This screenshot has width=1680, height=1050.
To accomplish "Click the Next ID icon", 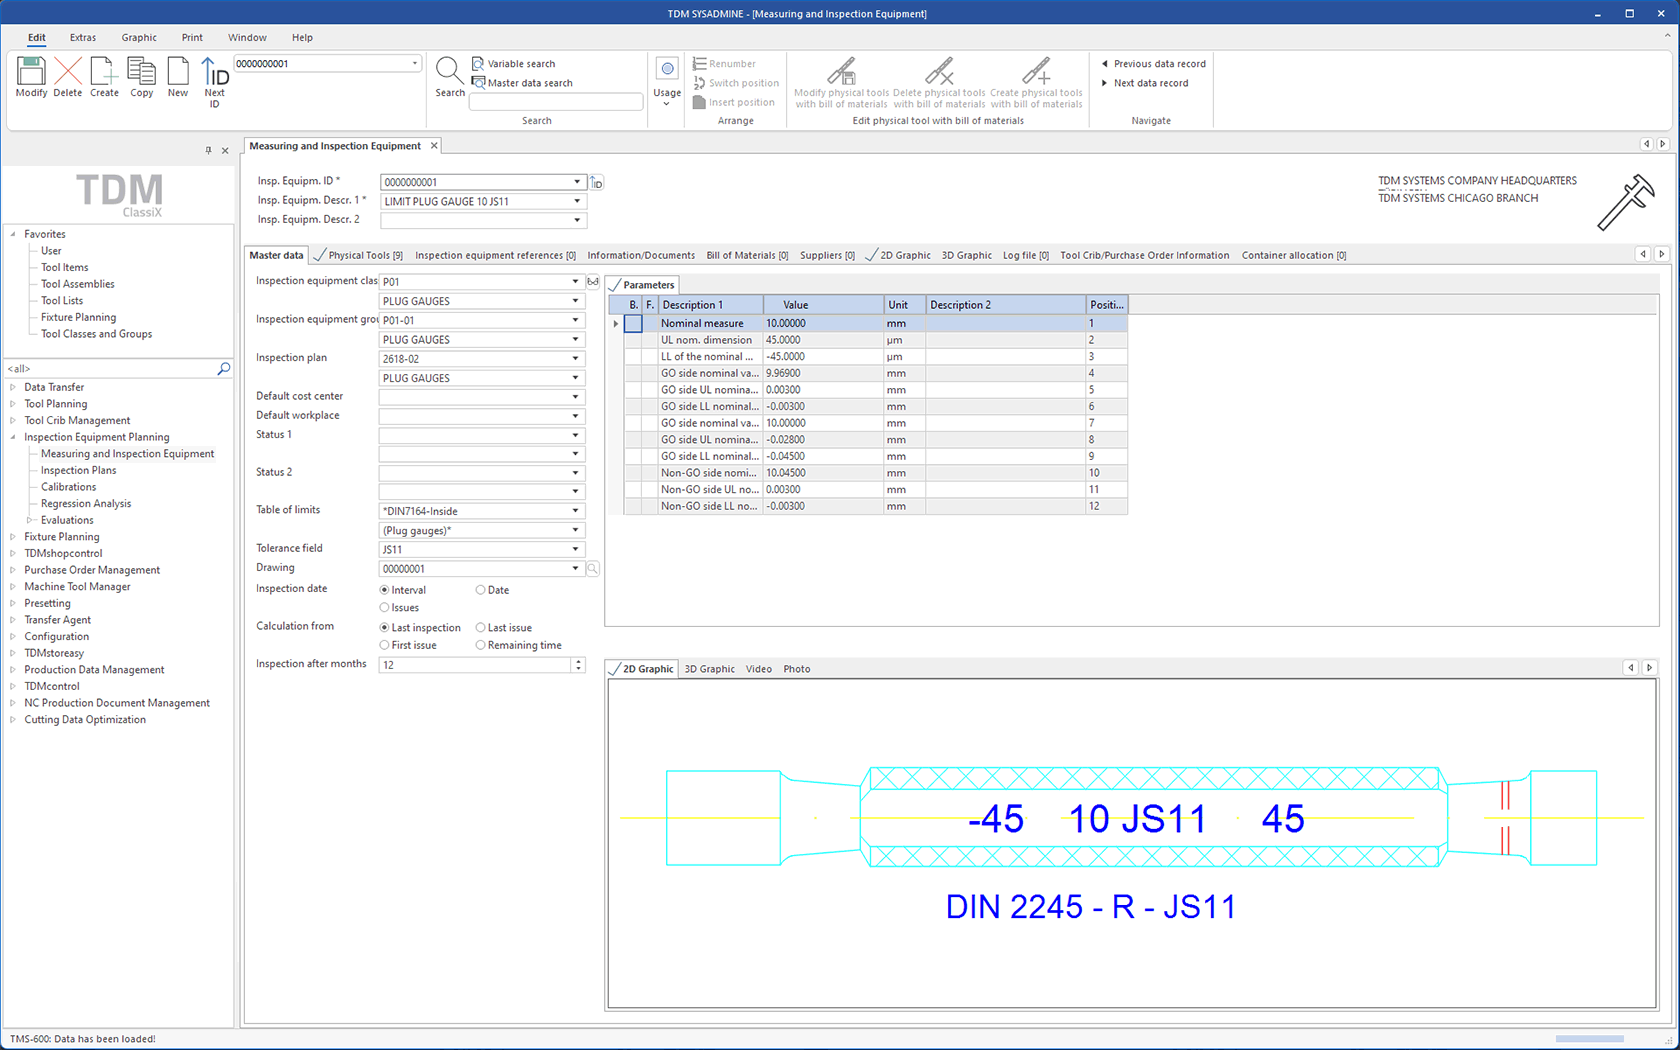I will pyautogui.click(x=214, y=71).
